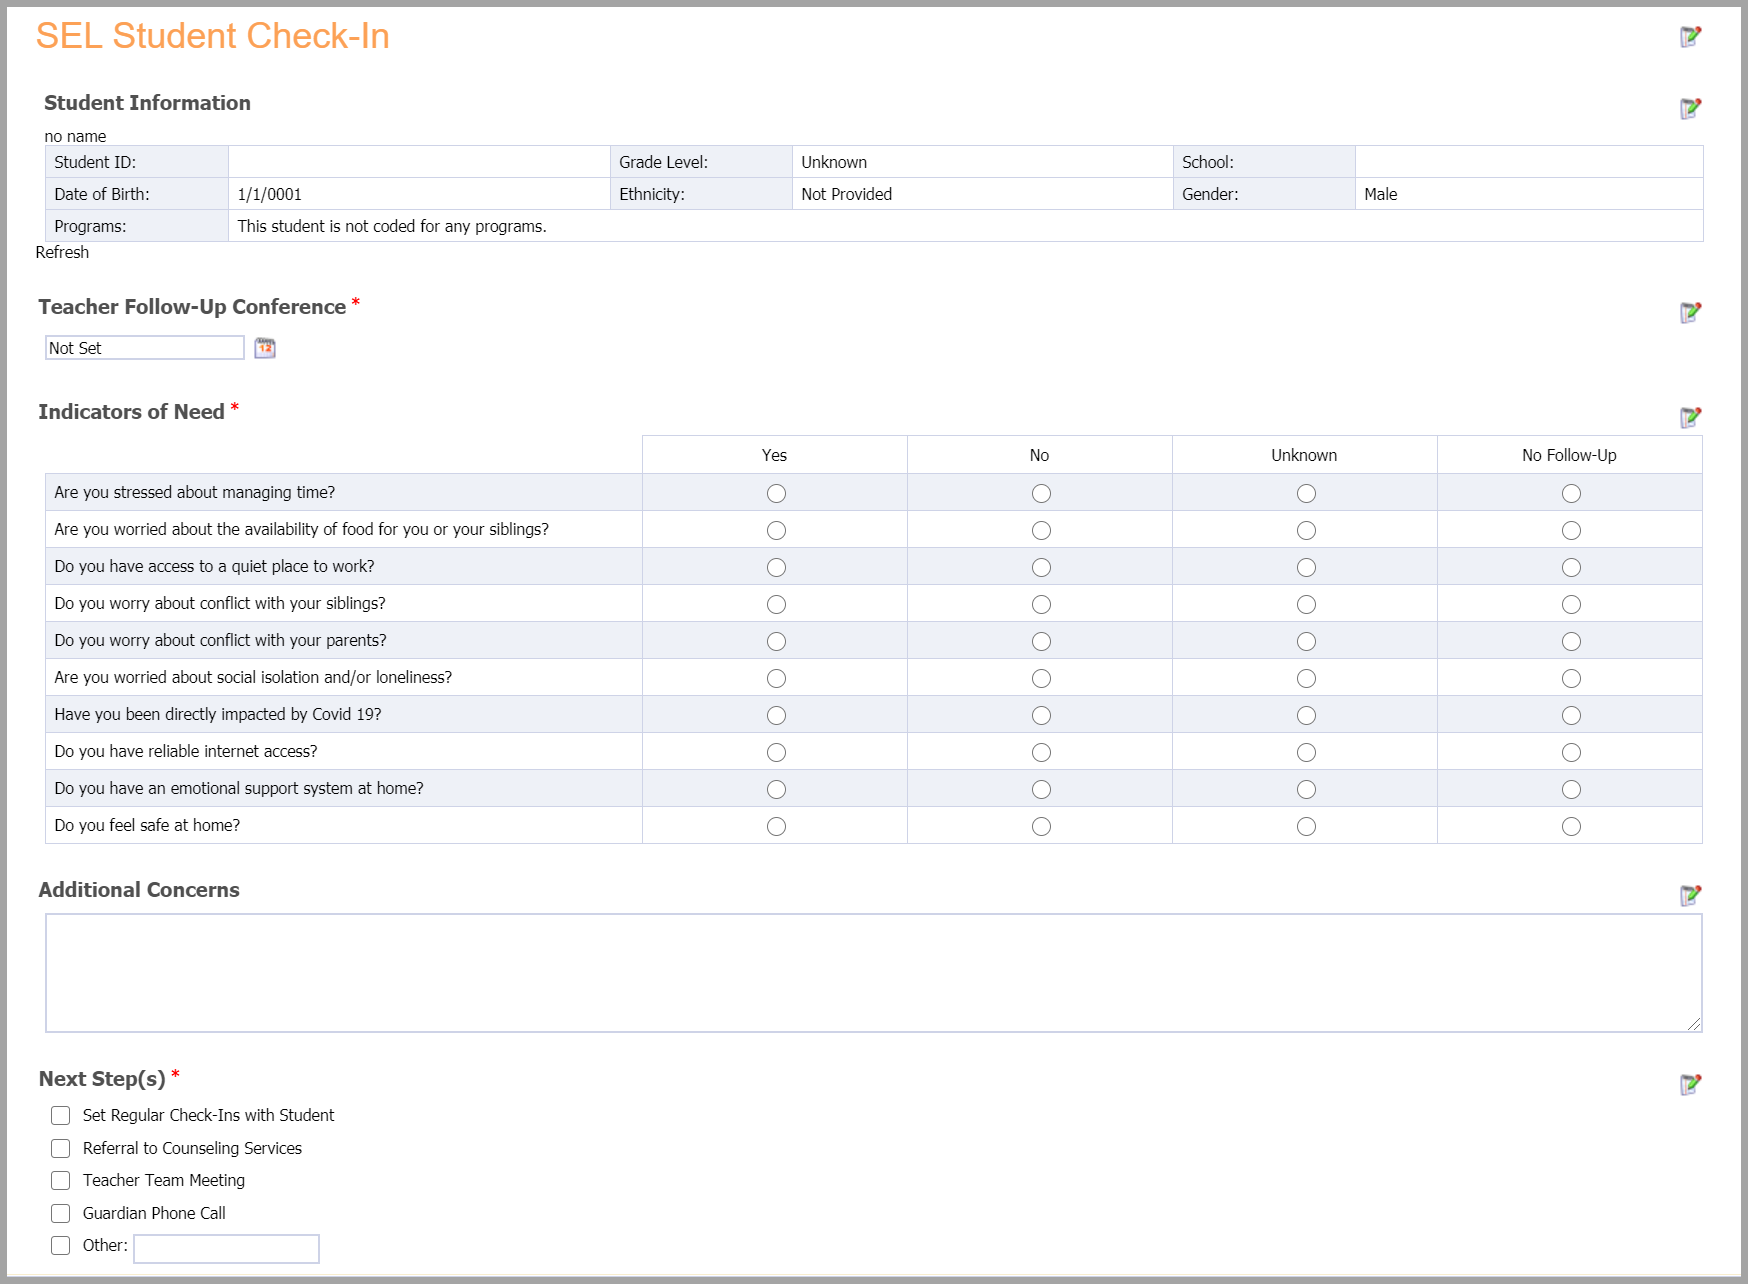Select Unknown for stressed about managing time
Image resolution: width=1748 pixels, height=1284 pixels.
[x=1306, y=493]
